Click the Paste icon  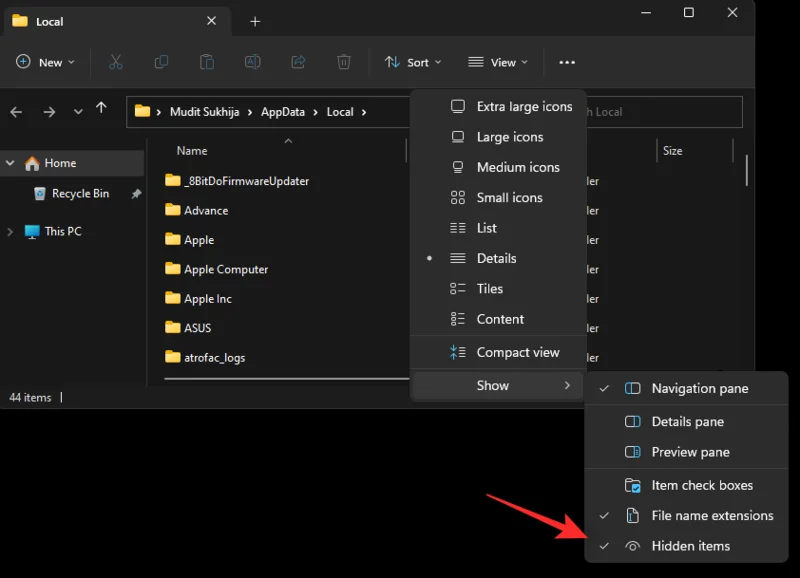tap(206, 62)
